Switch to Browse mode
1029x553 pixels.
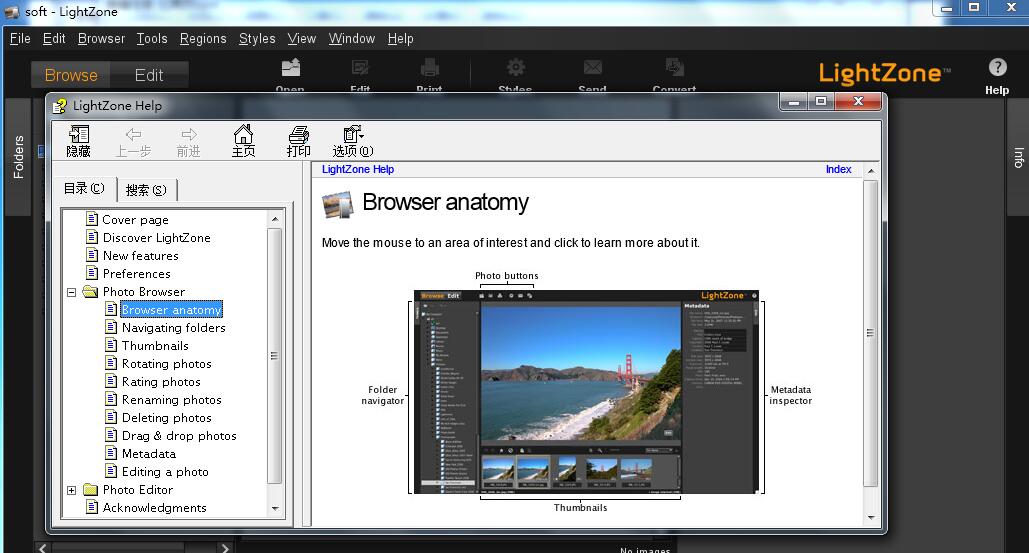71,75
